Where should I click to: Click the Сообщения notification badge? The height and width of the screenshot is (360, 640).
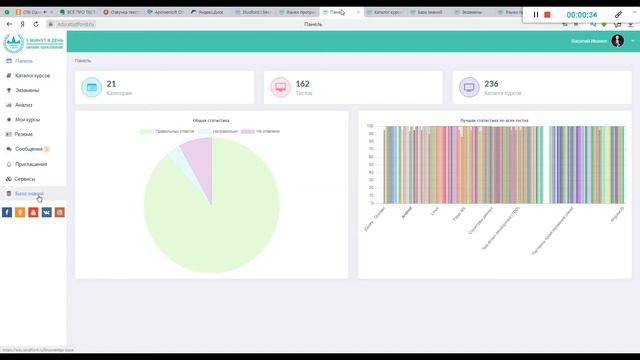click(47, 149)
